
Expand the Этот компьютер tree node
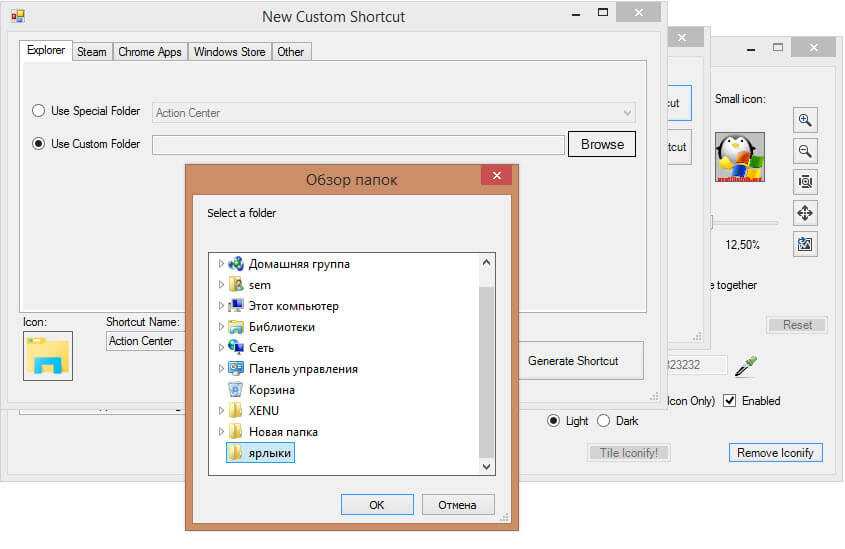(222, 306)
